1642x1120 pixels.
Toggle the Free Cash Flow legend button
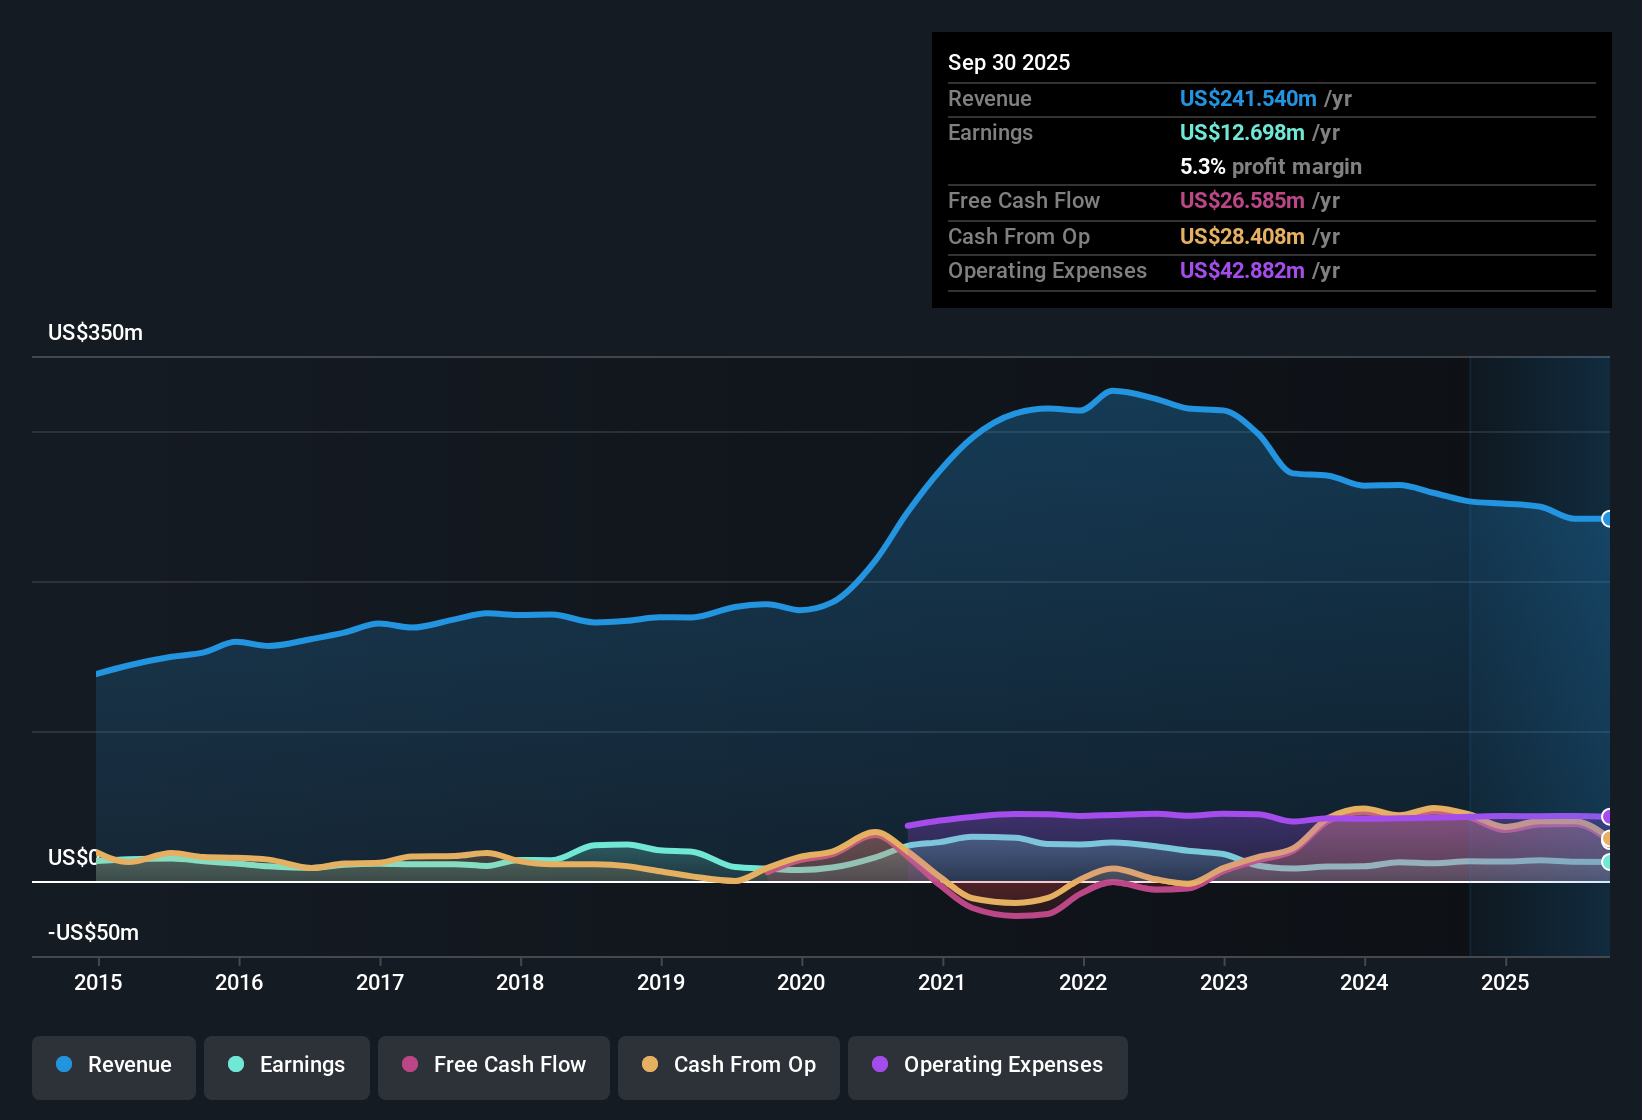[494, 1065]
